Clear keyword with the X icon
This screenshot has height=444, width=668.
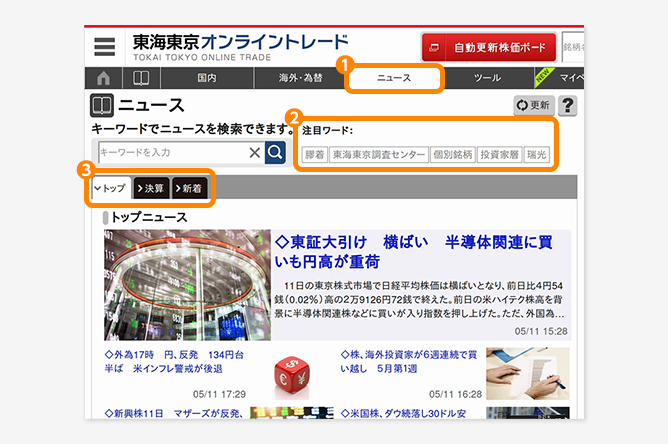point(255,152)
